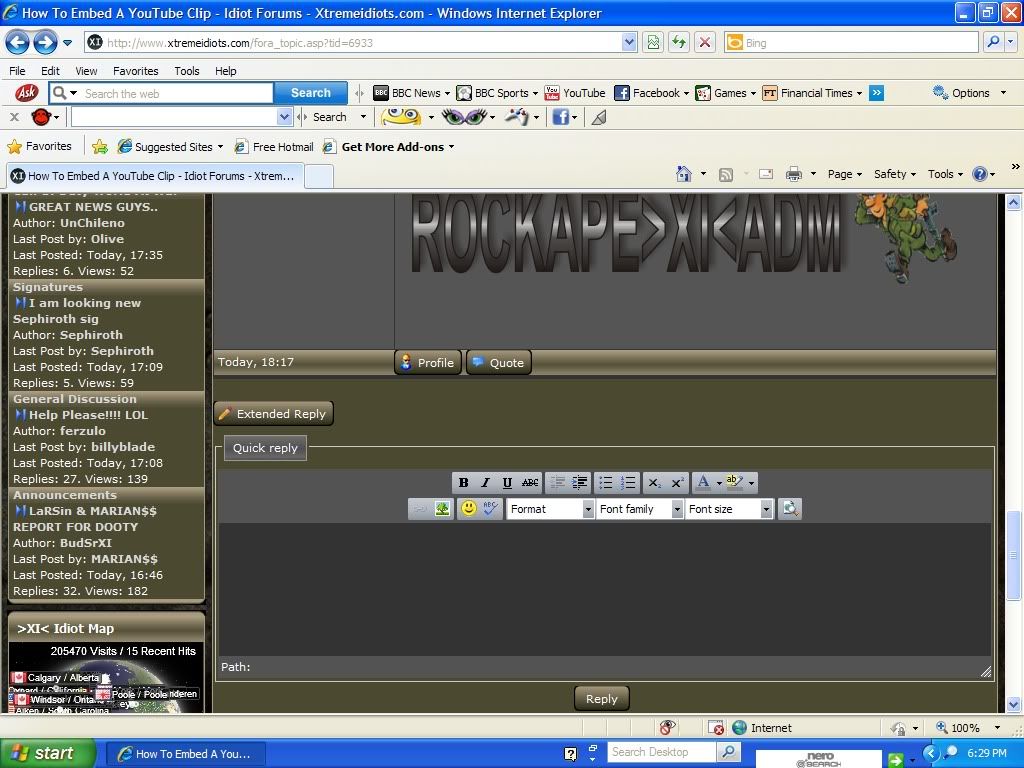1024x768 pixels.
Task: Open the Tools menu in menu bar
Action: coord(187,71)
